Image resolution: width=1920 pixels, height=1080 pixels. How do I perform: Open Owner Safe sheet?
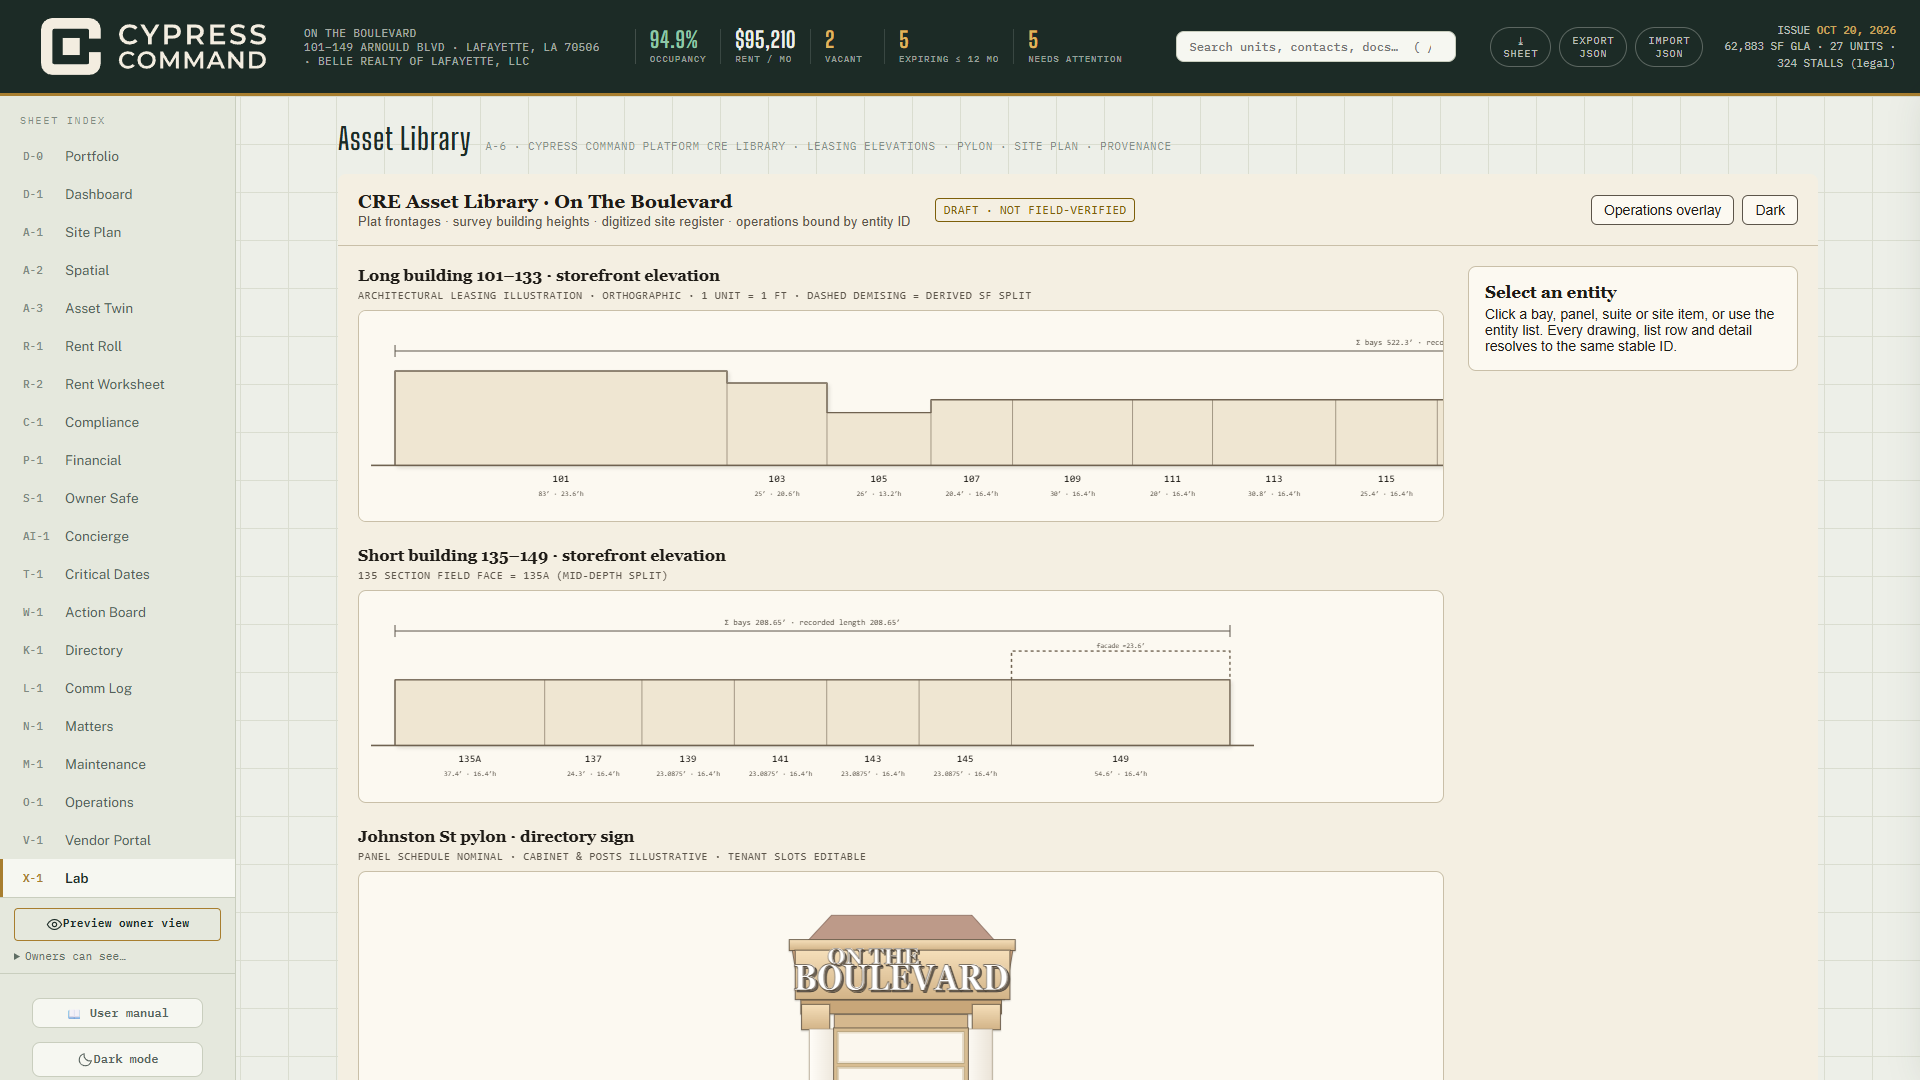pyautogui.click(x=118, y=499)
